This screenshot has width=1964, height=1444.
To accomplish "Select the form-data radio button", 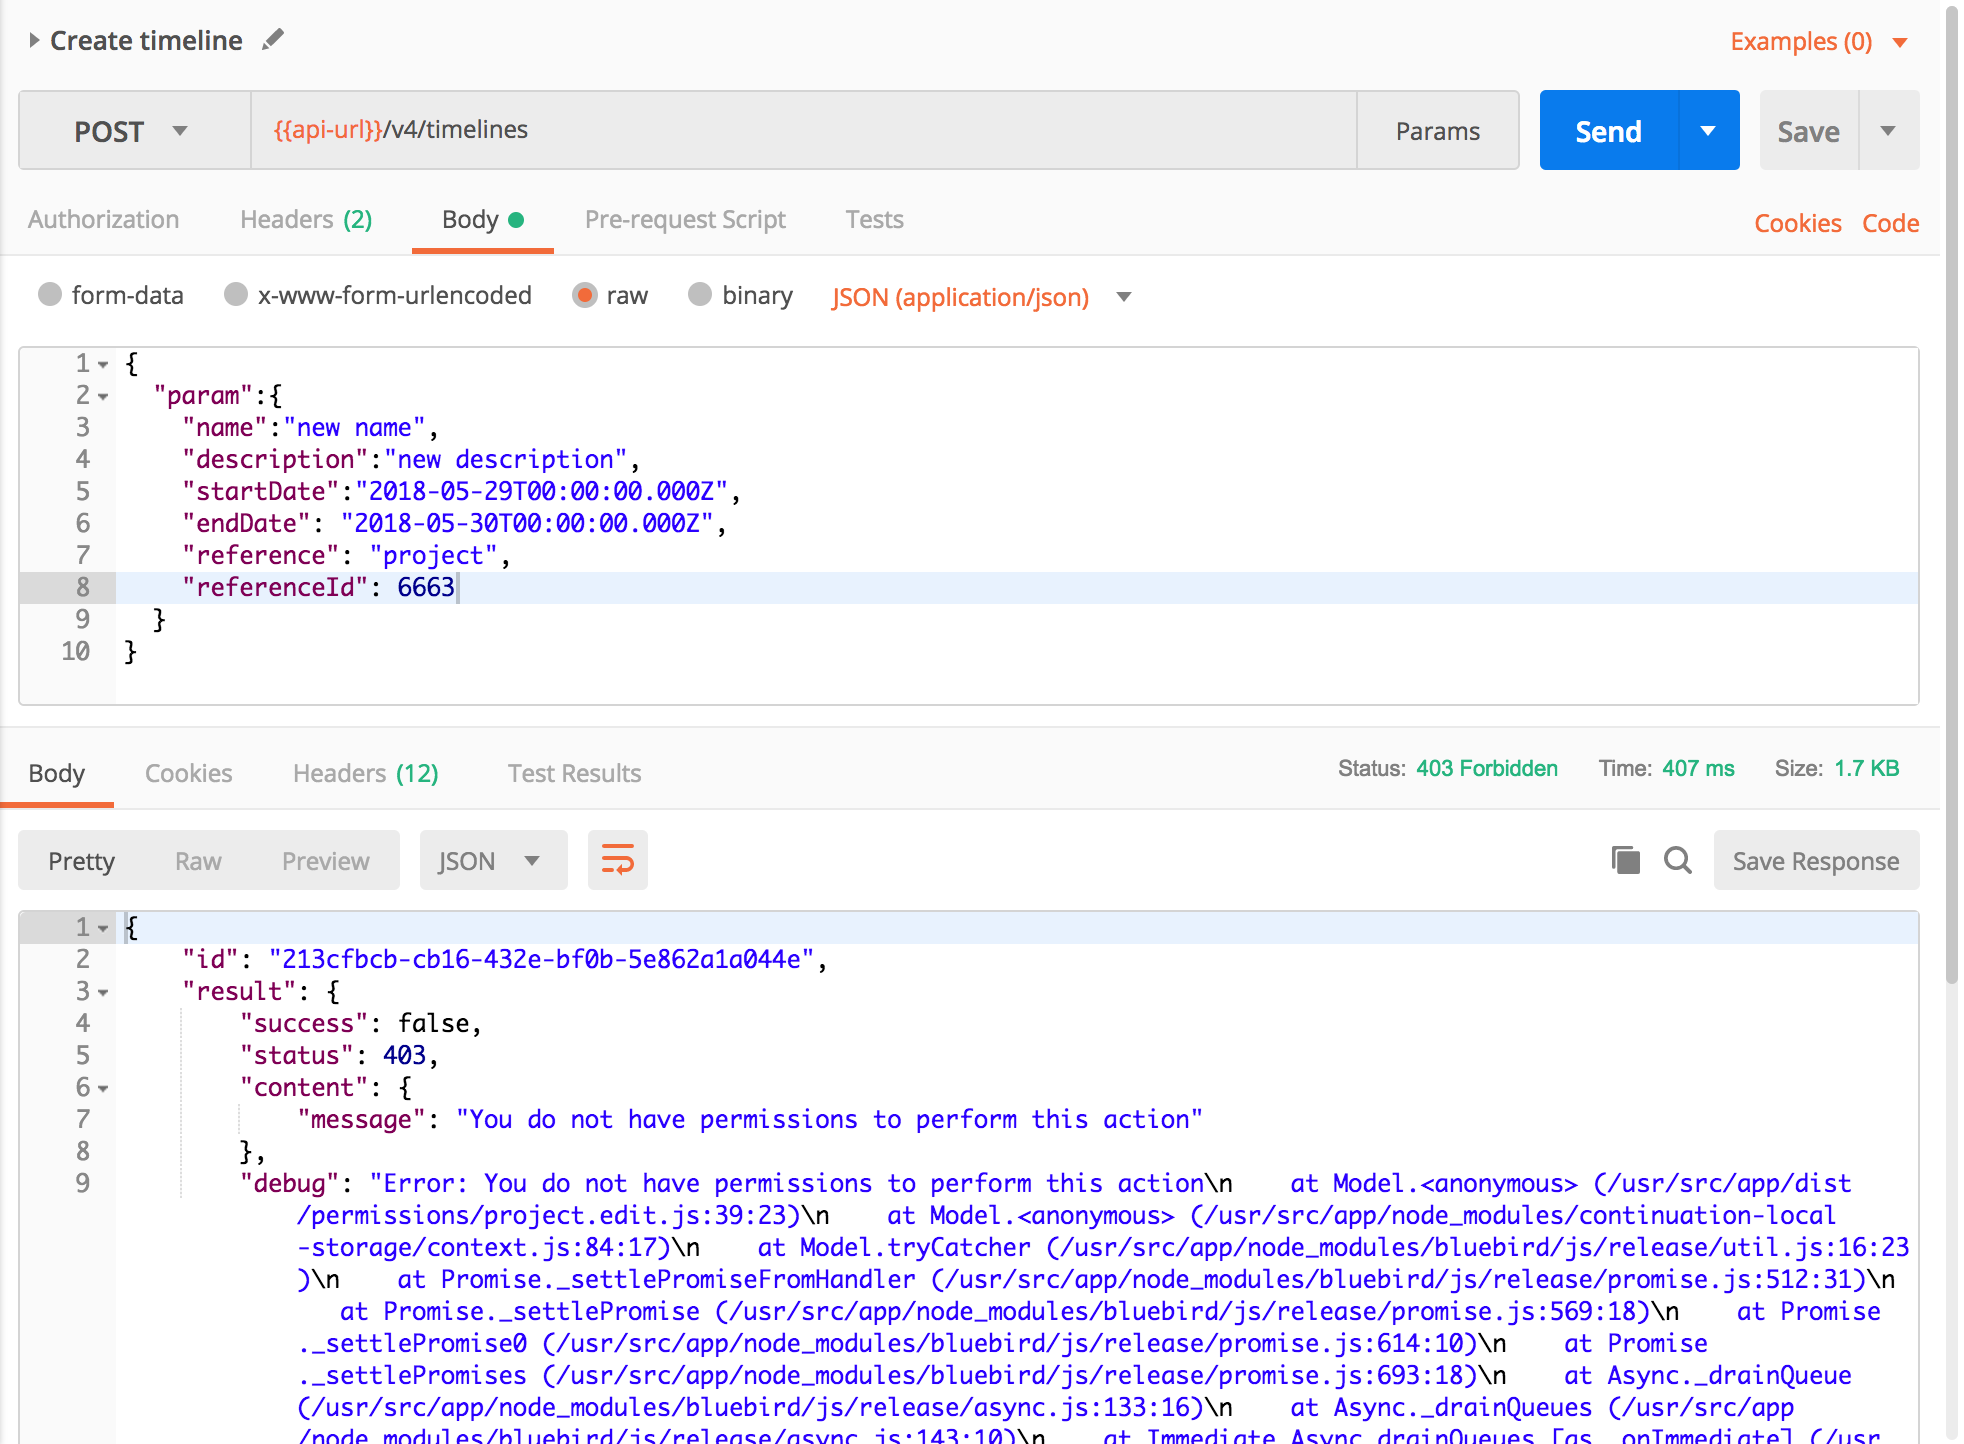I will [x=49, y=294].
